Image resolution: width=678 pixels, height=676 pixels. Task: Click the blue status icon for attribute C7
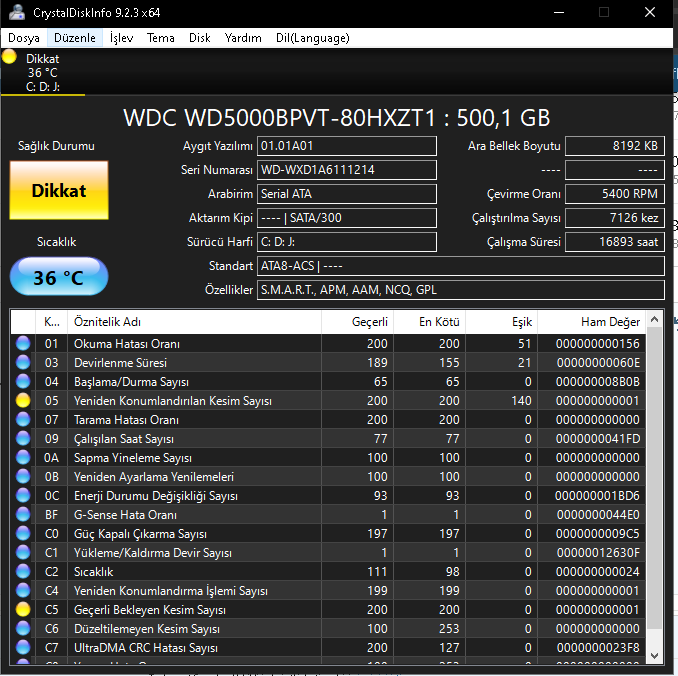coord(23,648)
